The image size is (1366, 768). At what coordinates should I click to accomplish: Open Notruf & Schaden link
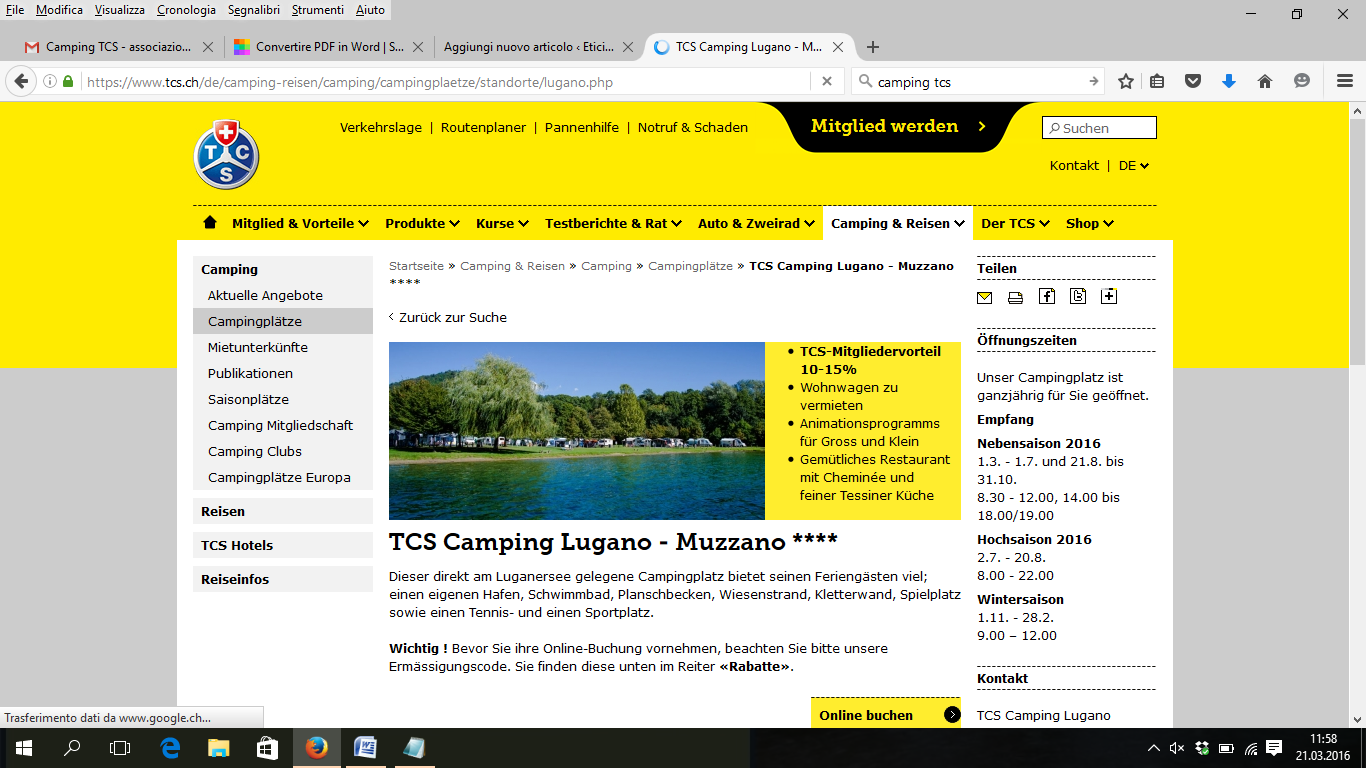[x=693, y=127]
